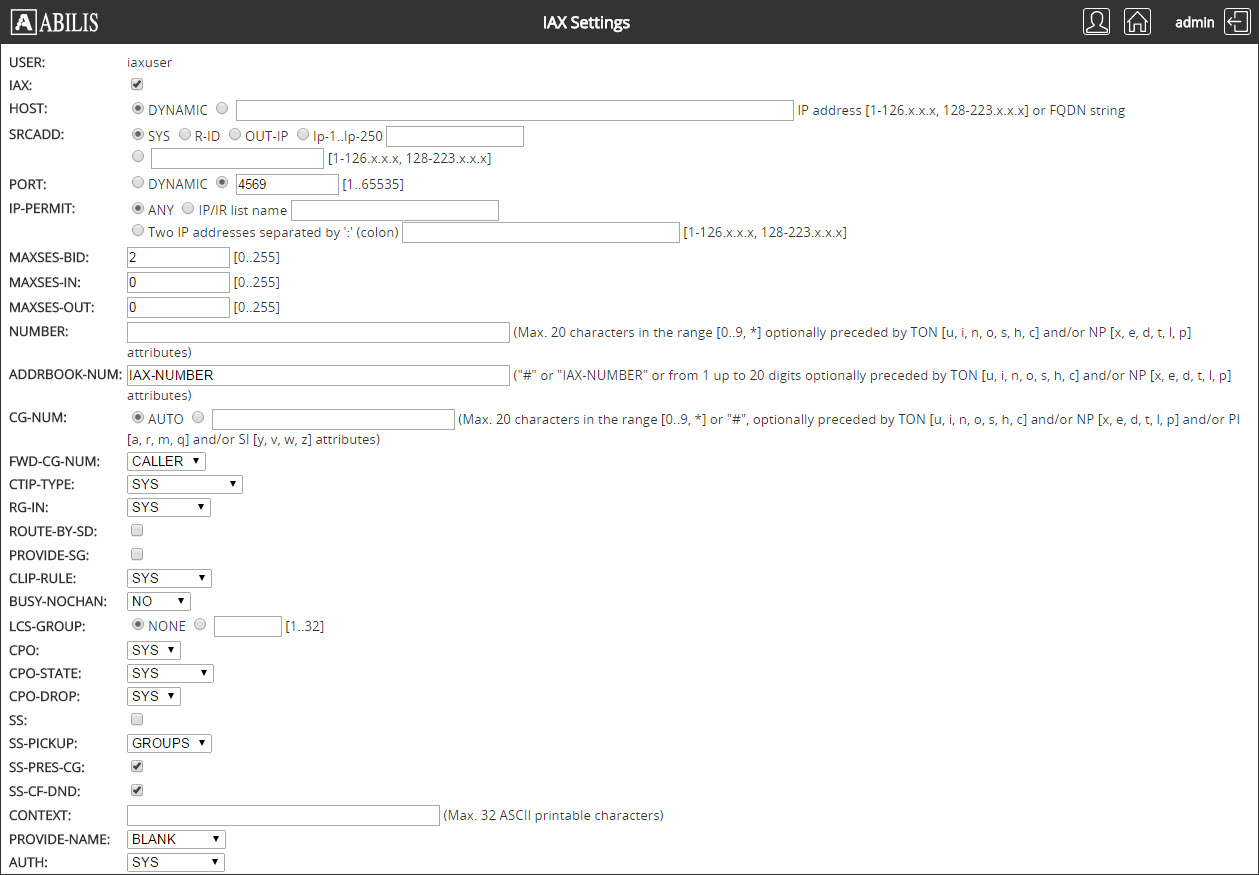Screen dimensions: 1259x875
Task: Click the ABILIS logo
Action: 55,22
